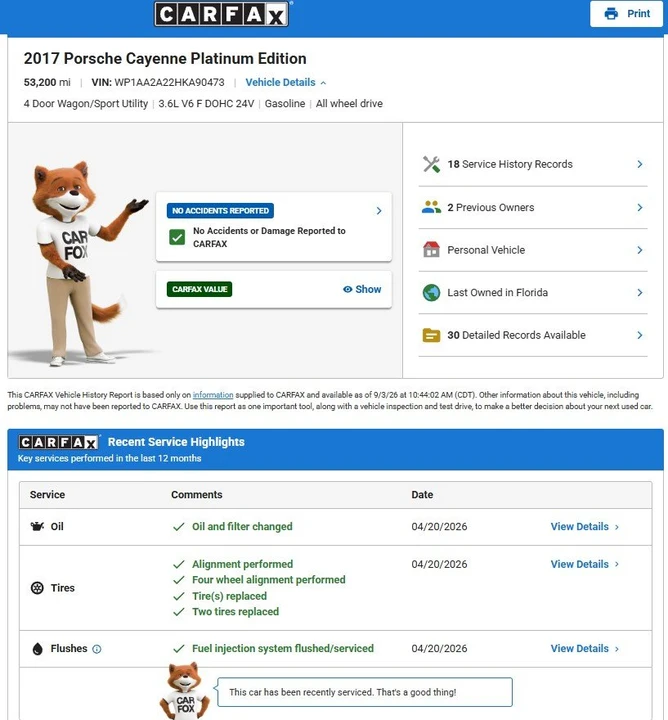Click Fuel injection system flushed checkmark

tap(179, 648)
